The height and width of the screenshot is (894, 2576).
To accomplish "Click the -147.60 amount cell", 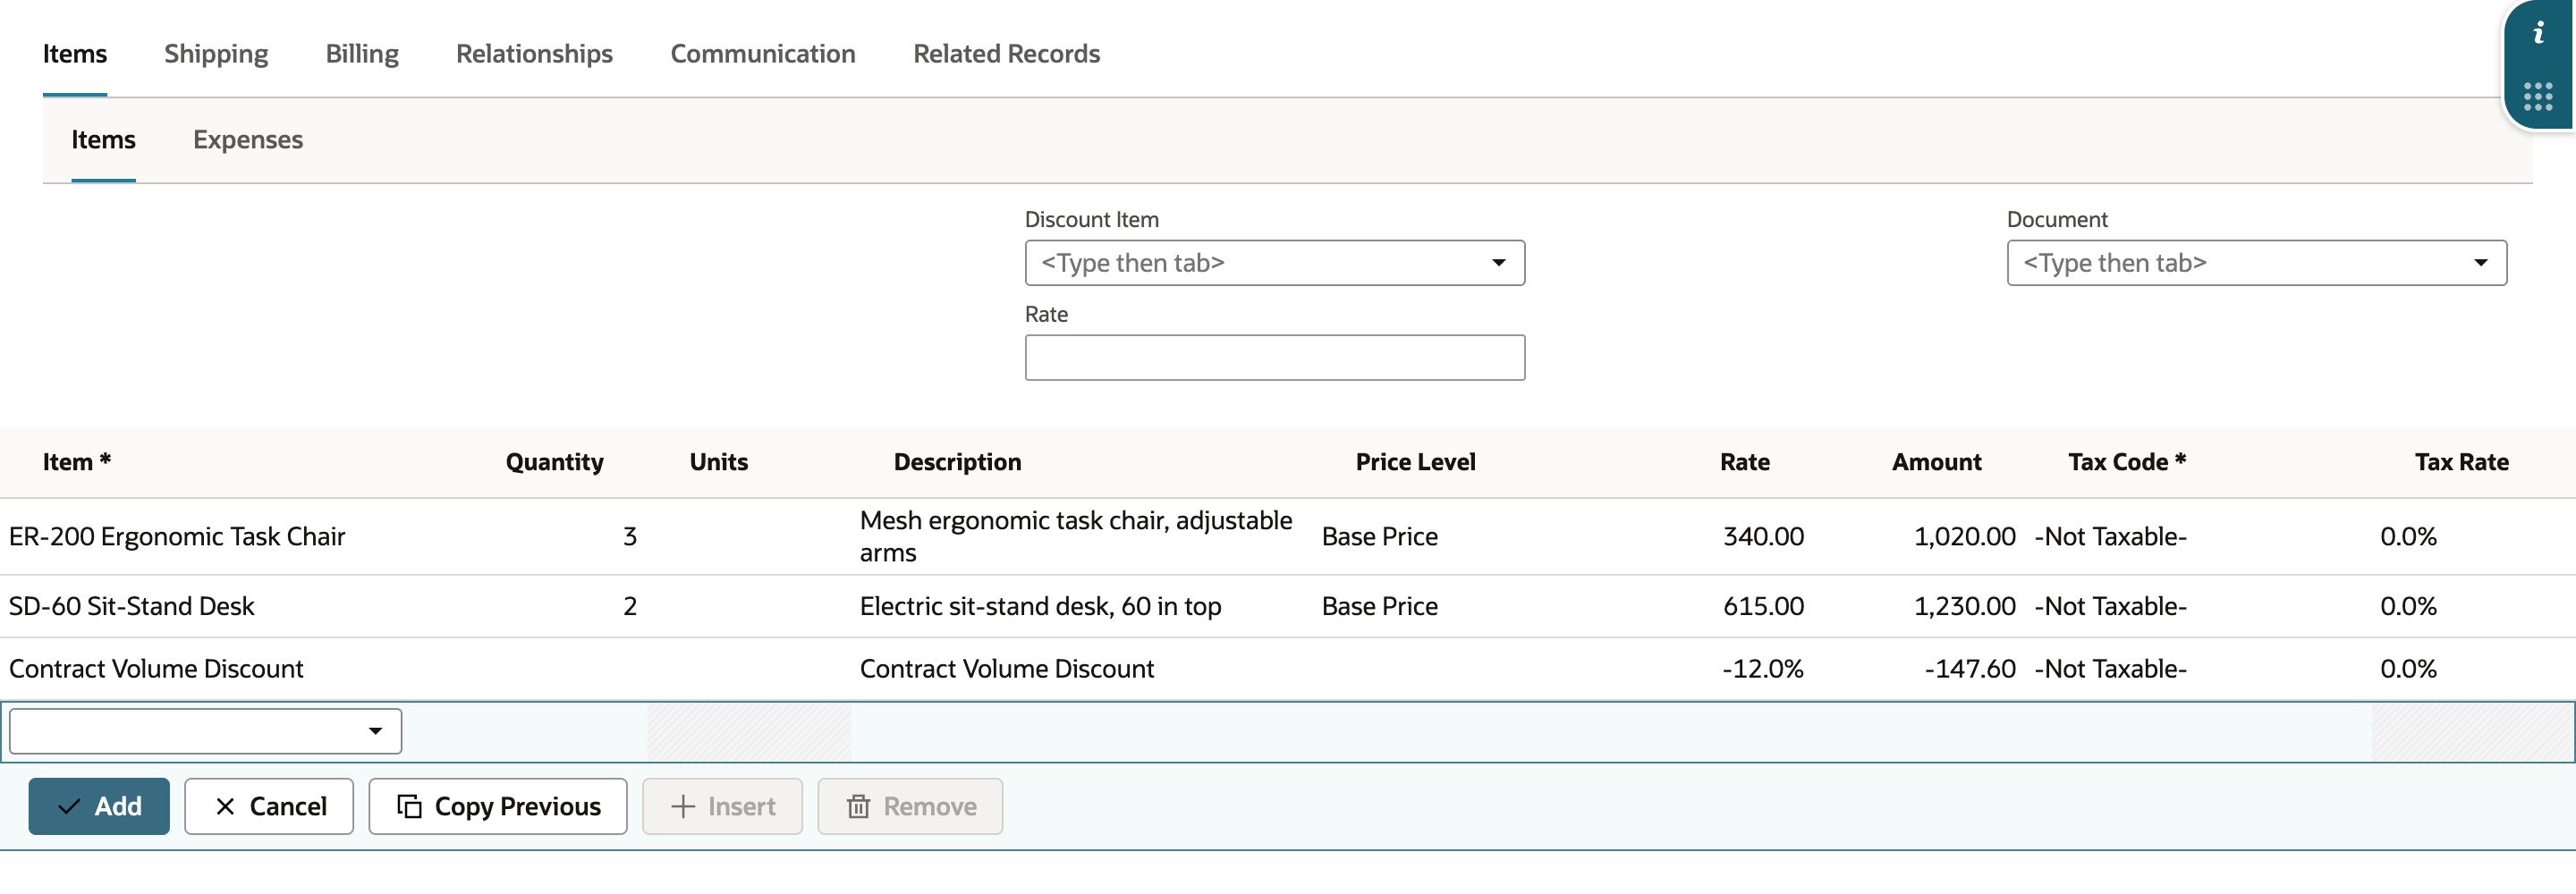I will tap(1969, 669).
